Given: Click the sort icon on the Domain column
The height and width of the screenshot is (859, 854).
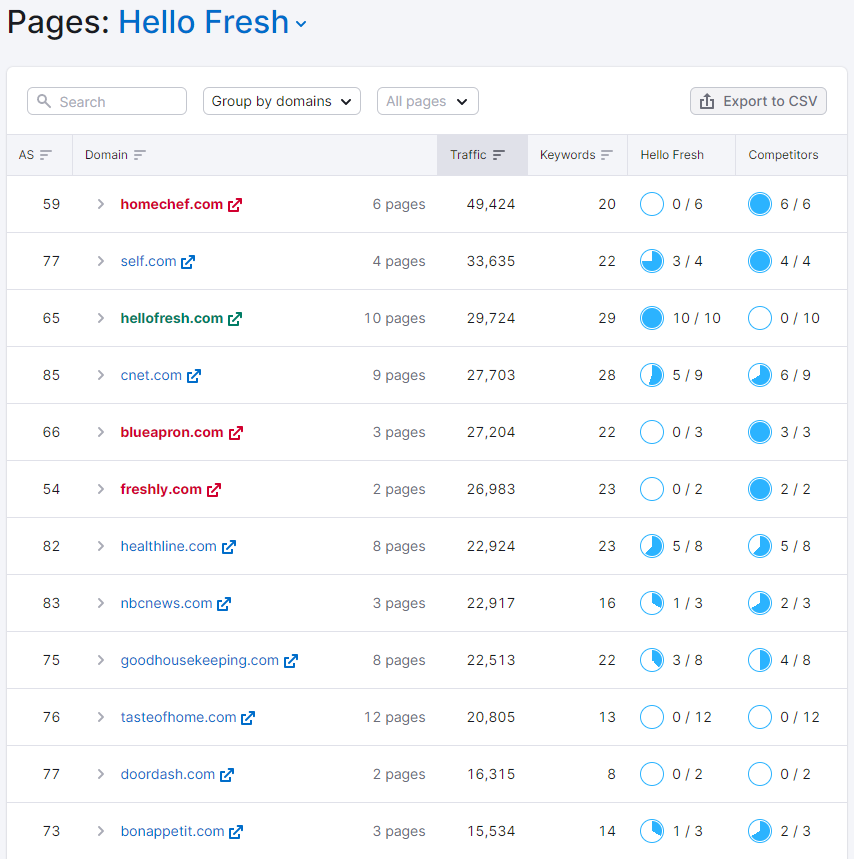Looking at the screenshot, I should pos(140,155).
